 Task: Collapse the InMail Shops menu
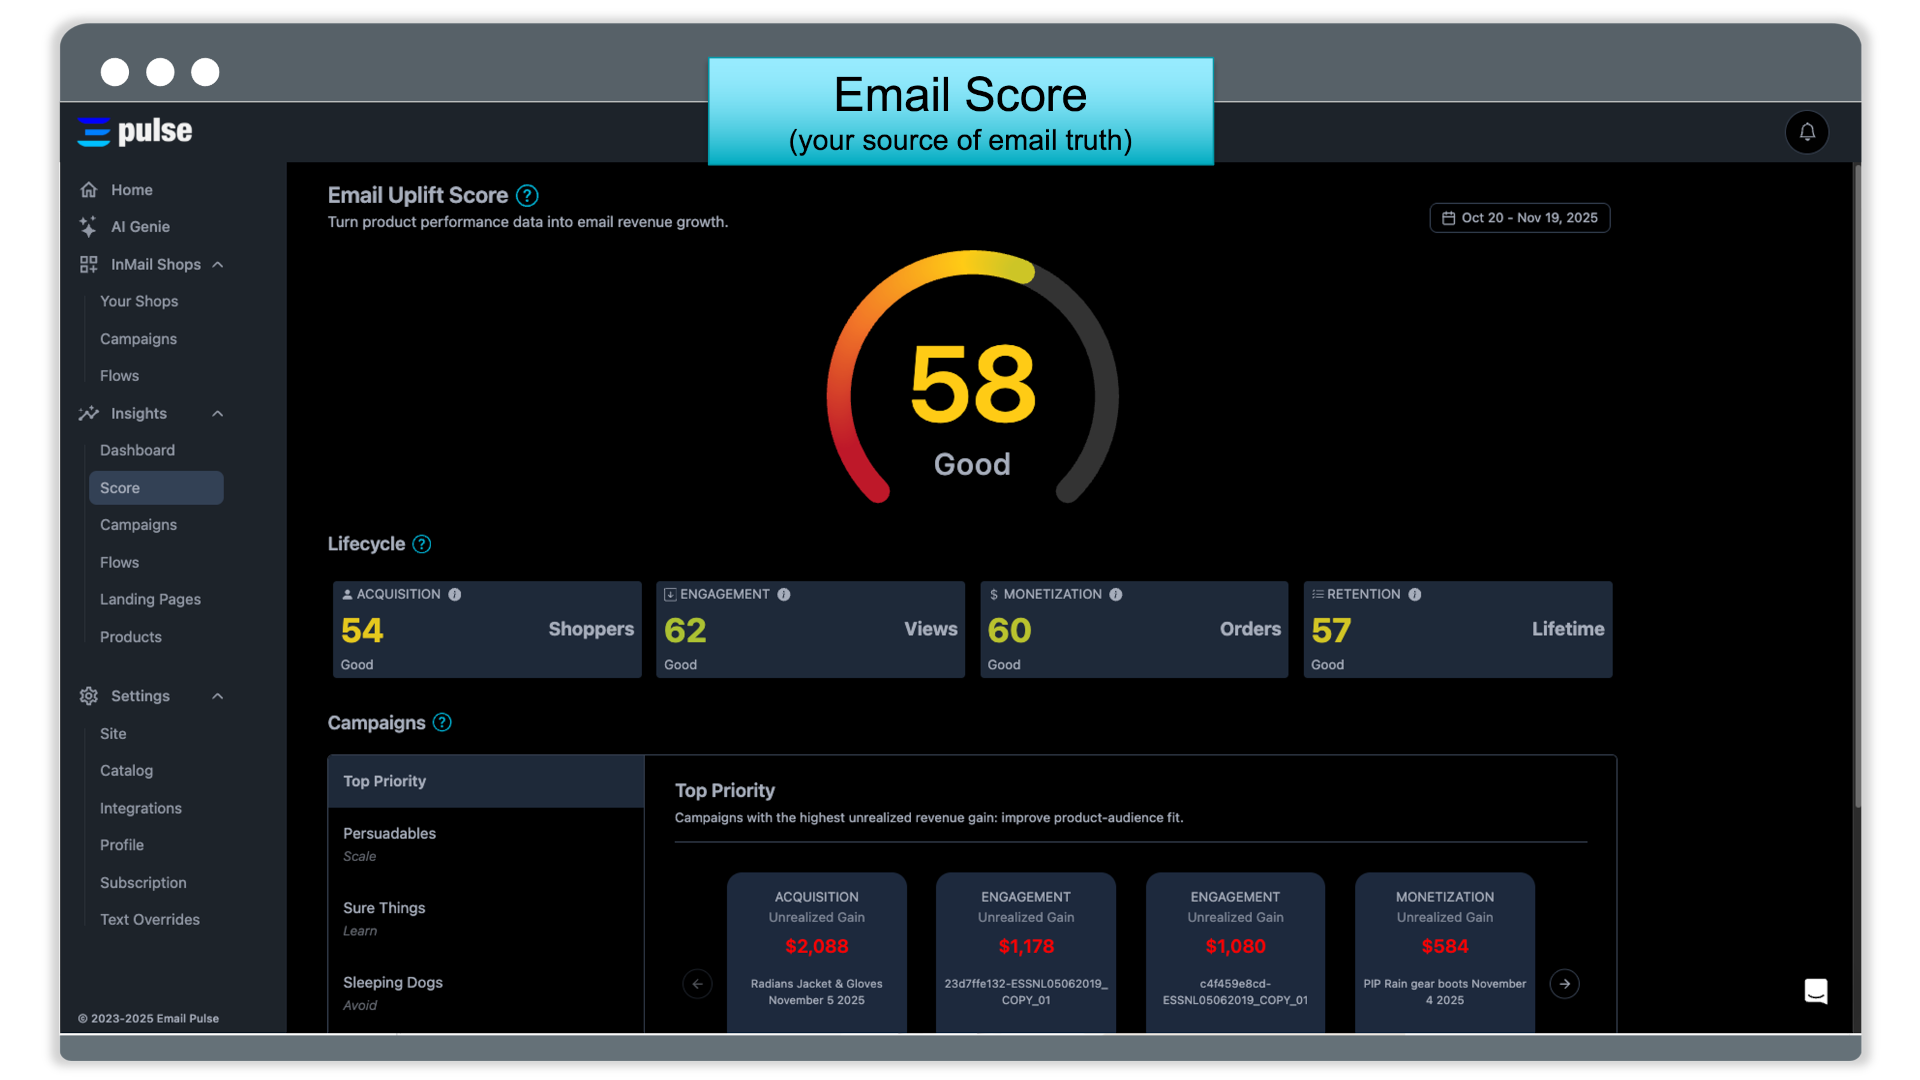(218, 265)
